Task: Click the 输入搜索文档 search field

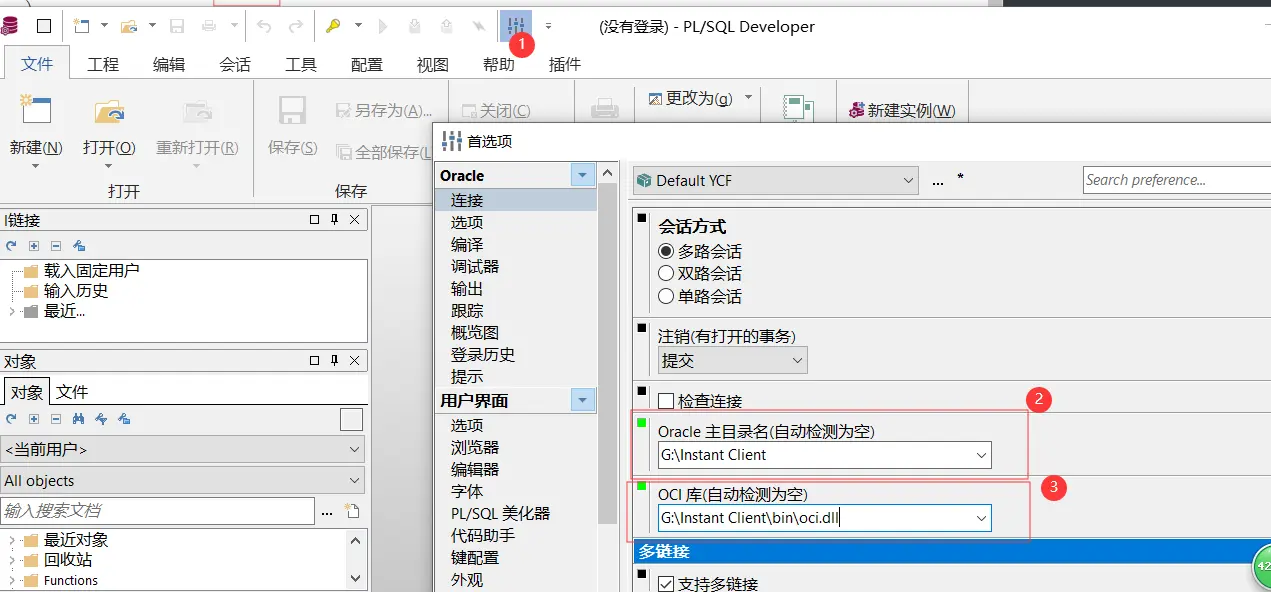Action: [x=158, y=511]
